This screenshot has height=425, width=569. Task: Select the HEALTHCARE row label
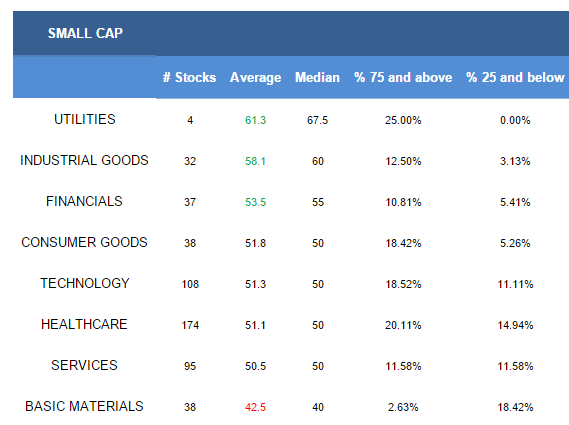point(84,324)
